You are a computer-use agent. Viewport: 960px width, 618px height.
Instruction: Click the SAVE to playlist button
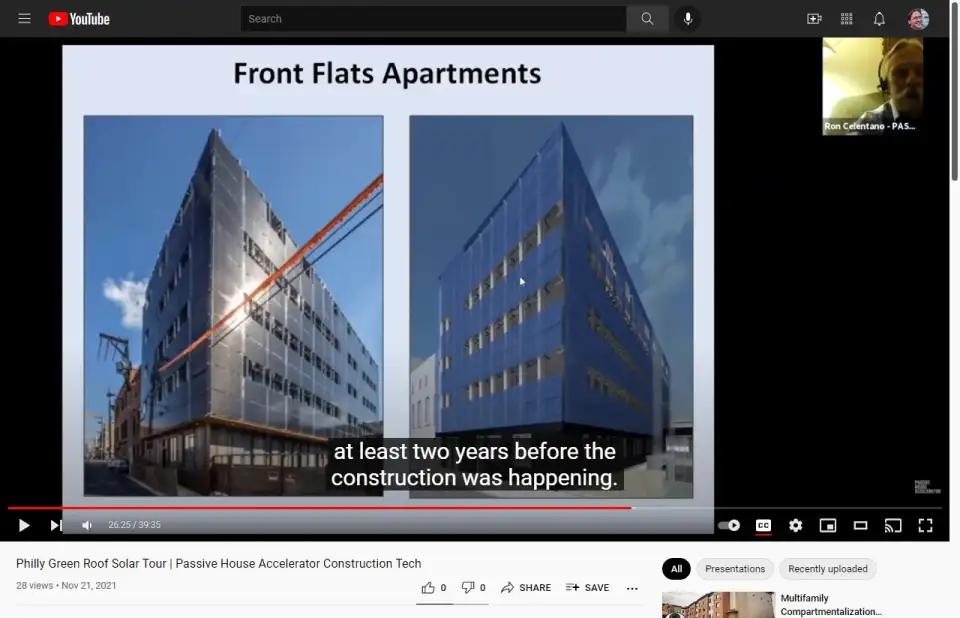(587, 588)
